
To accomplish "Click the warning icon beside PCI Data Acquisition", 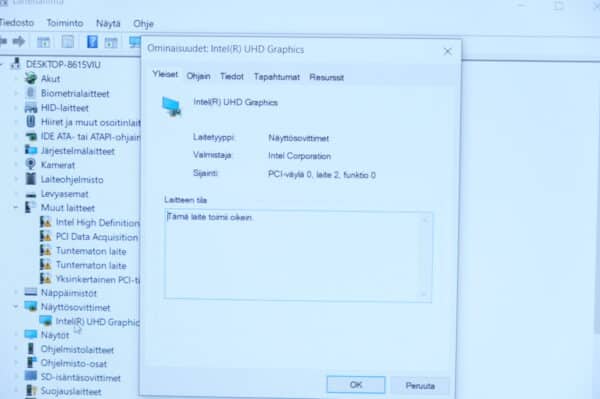I will [46, 236].
